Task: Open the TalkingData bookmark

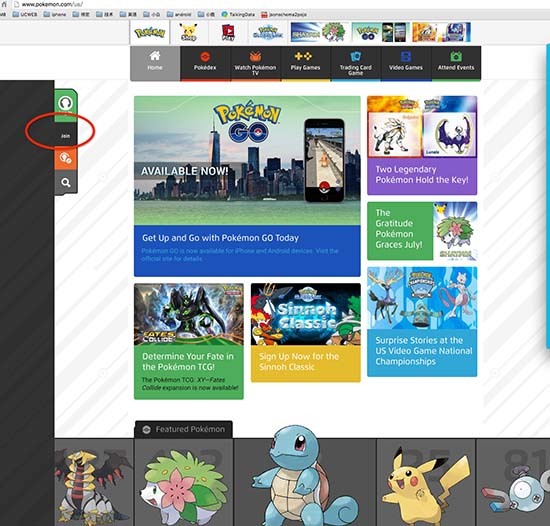Action: (239, 14)
